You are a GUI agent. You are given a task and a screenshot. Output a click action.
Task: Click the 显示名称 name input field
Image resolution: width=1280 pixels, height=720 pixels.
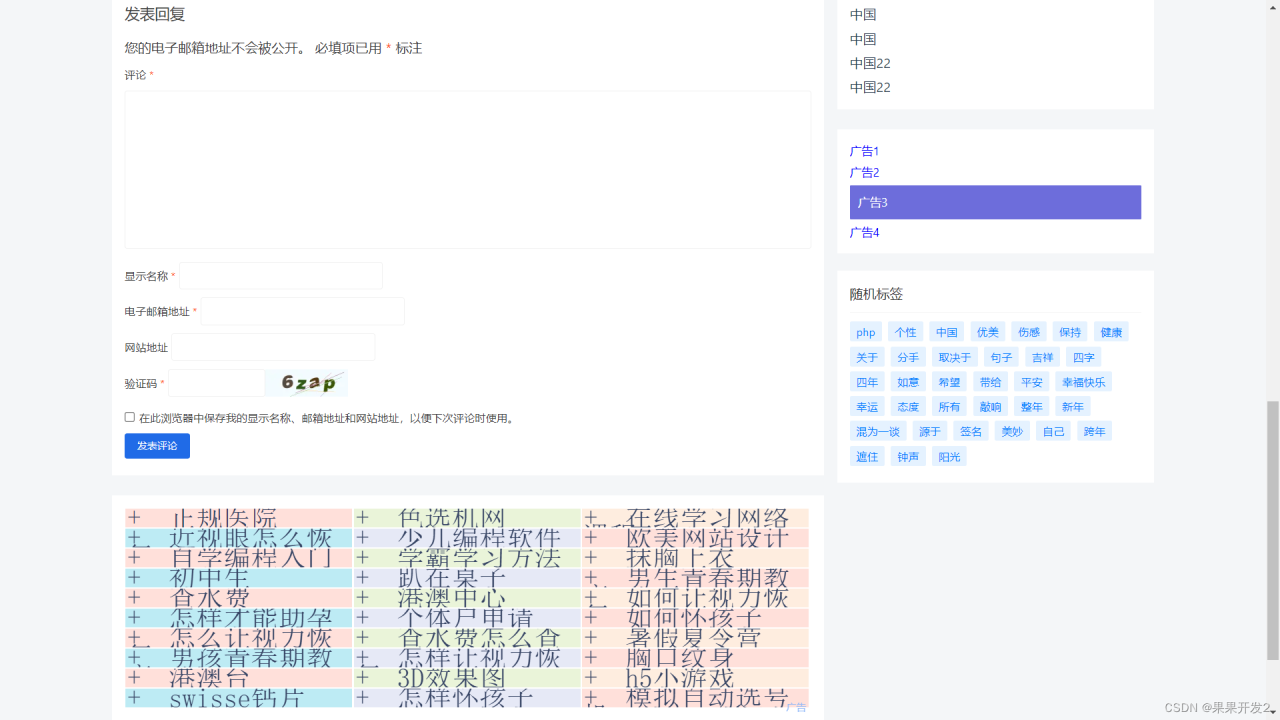pyautogui.click(x=281, y=275)
